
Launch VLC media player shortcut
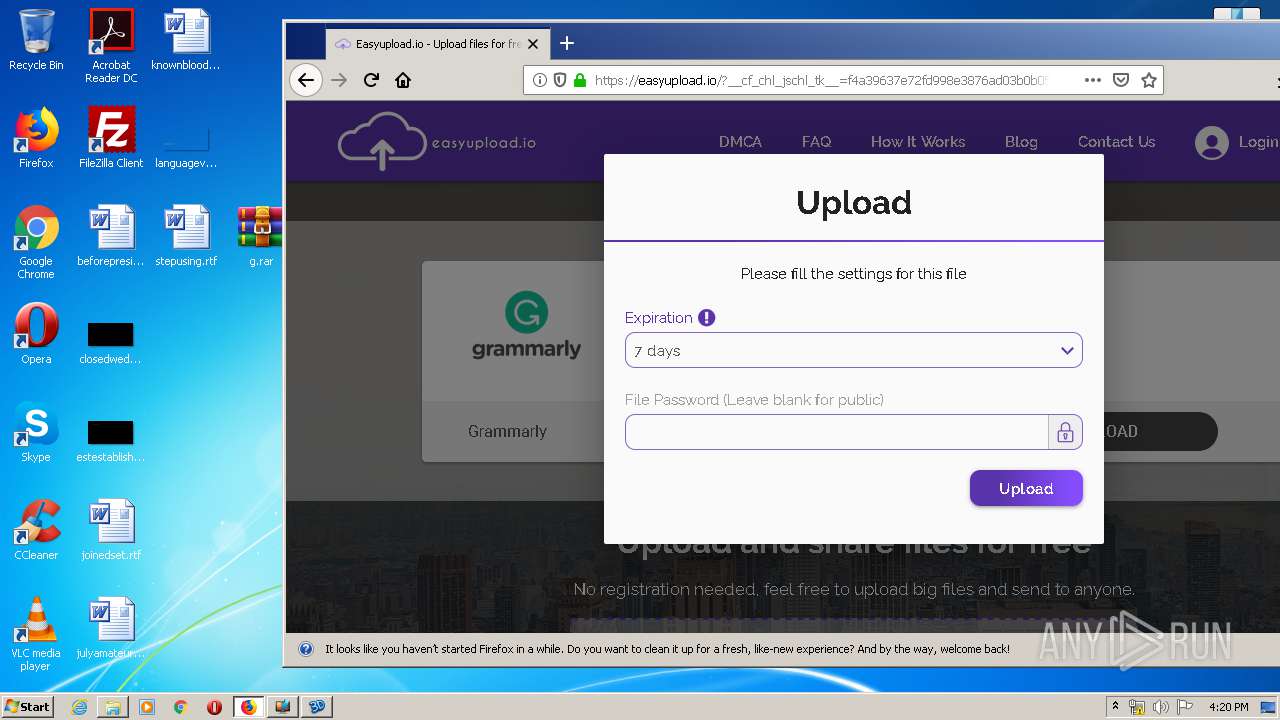tap(36, 634)
